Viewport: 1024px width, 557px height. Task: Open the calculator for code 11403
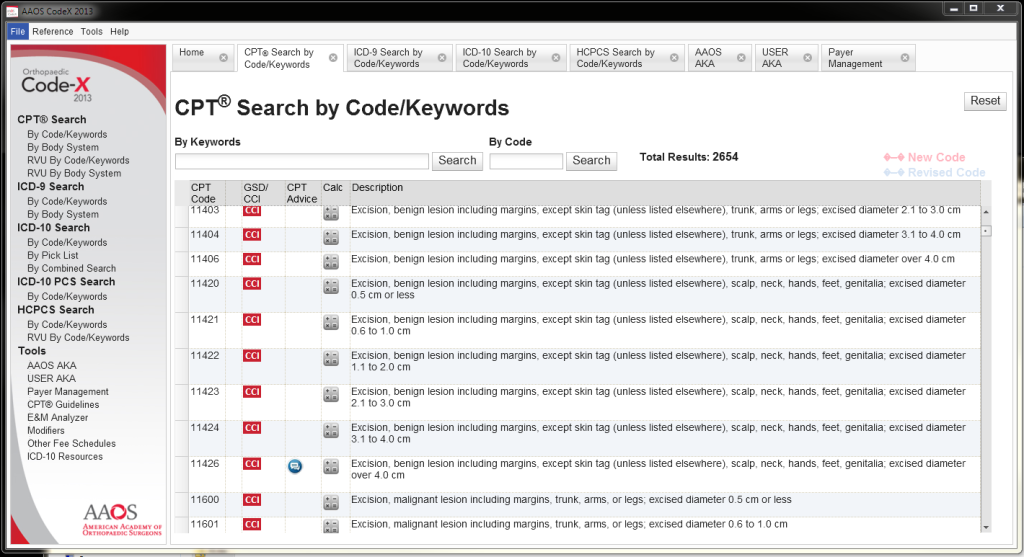click(x=331, y=213)
